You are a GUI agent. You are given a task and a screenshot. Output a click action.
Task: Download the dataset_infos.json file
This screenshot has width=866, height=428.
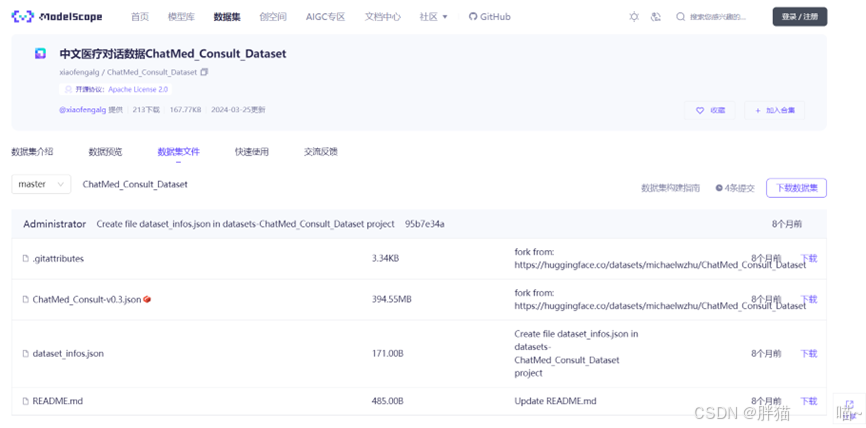[x=809, y=353]
